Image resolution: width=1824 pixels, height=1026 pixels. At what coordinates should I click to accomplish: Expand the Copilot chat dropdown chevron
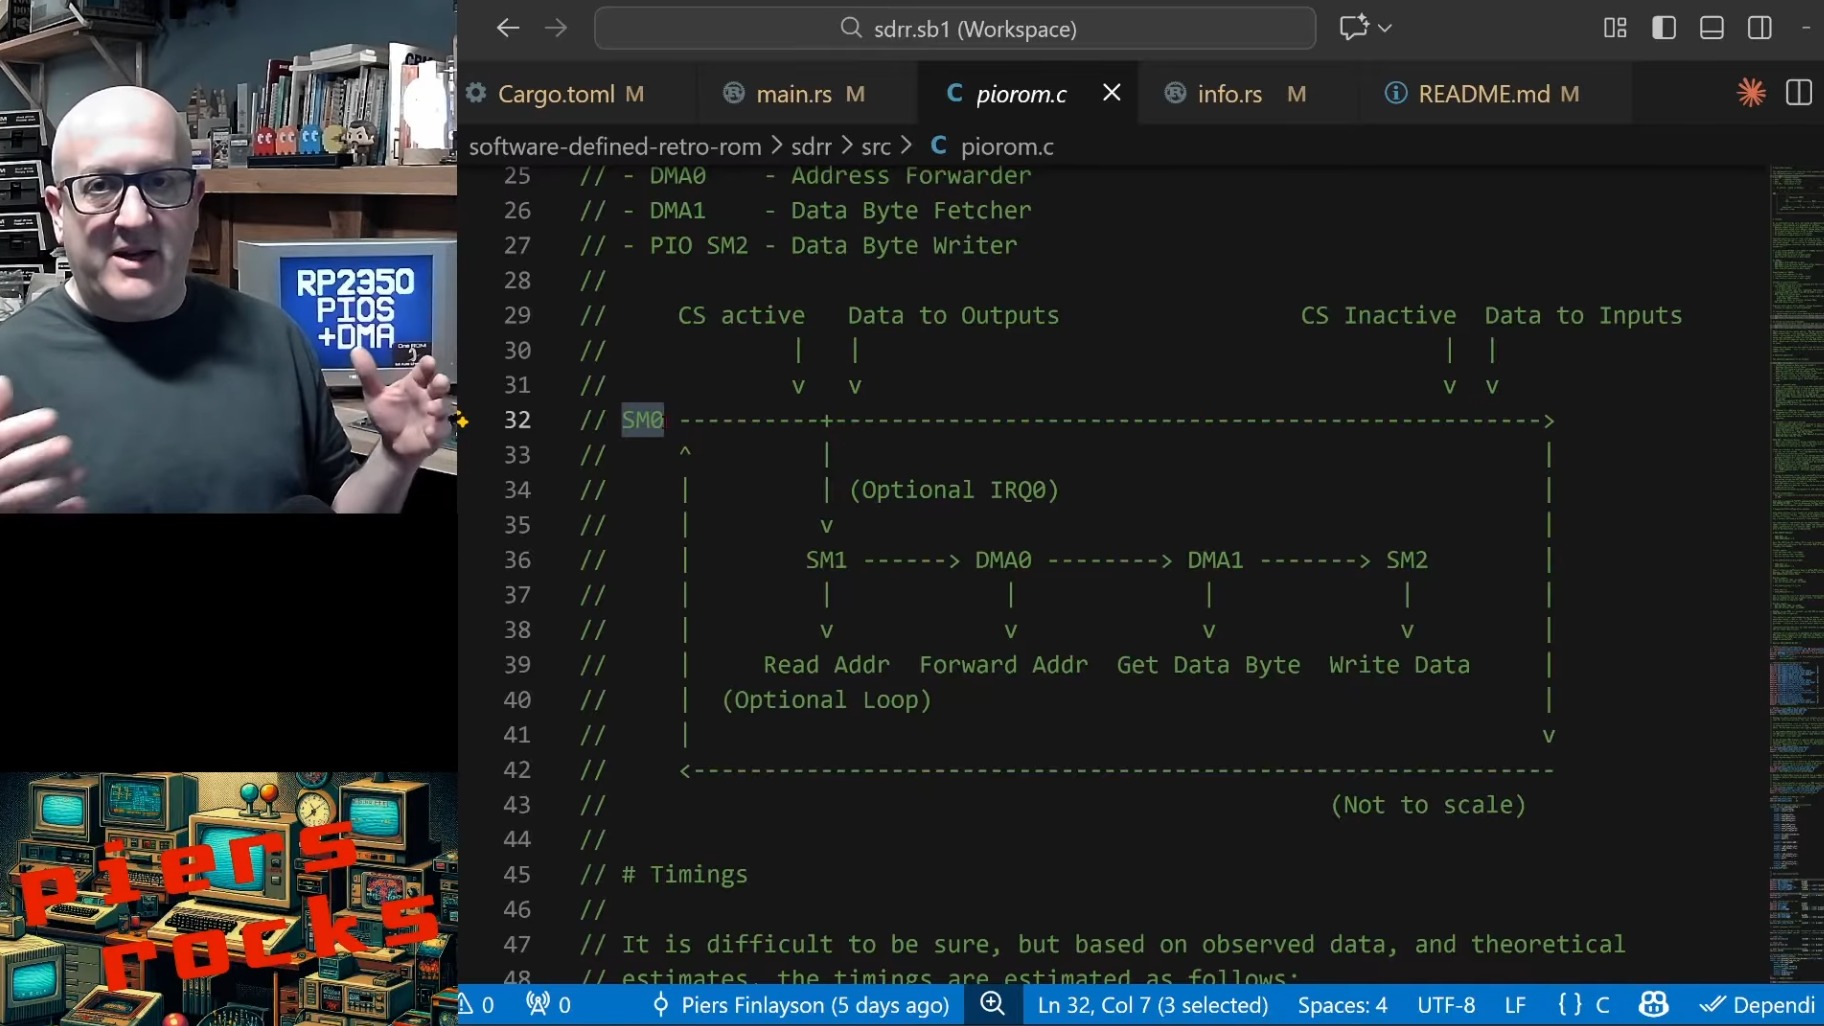pyautogui.click(x=1385, y=28)
